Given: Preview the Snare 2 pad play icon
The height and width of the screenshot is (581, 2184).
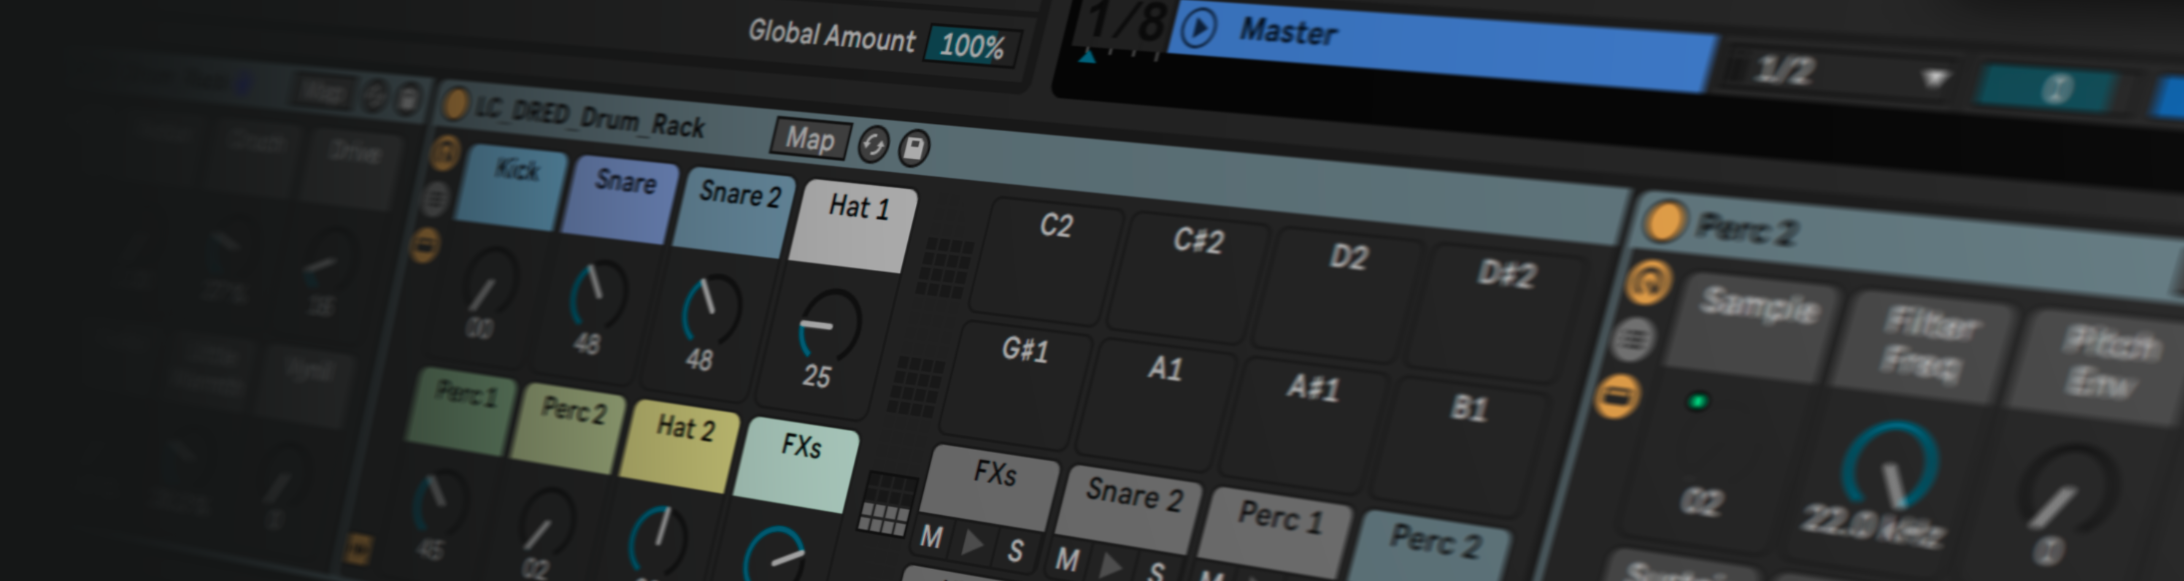Looking at the screenshot, I should click(x=1109, y=565).
